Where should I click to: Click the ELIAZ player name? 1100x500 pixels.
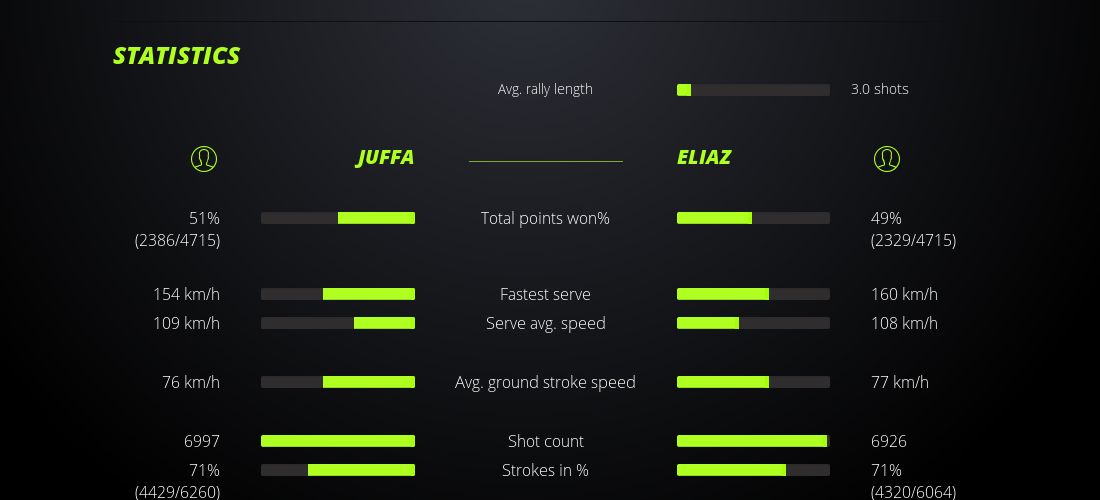point(704,157)
